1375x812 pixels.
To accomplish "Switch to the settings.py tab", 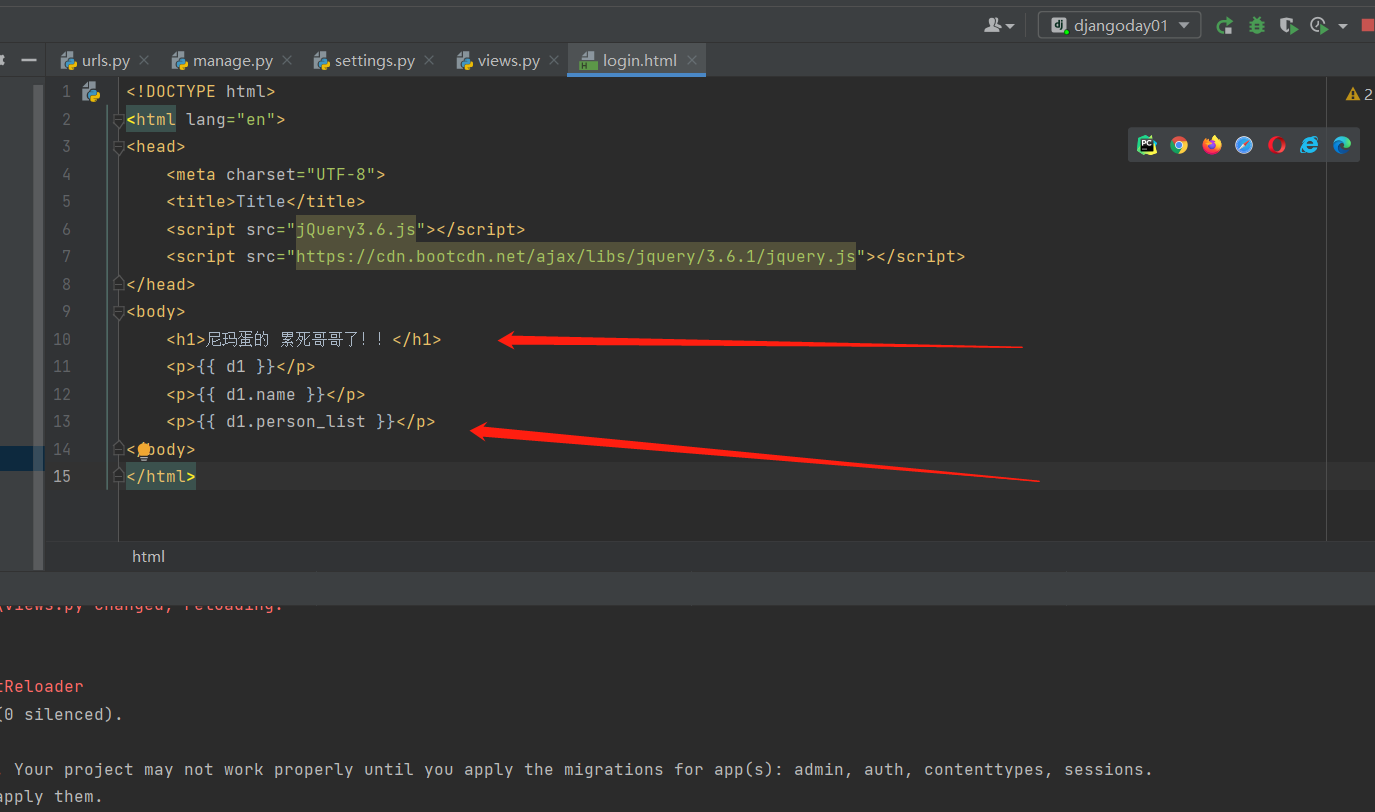I will click(x=375, y=61).
